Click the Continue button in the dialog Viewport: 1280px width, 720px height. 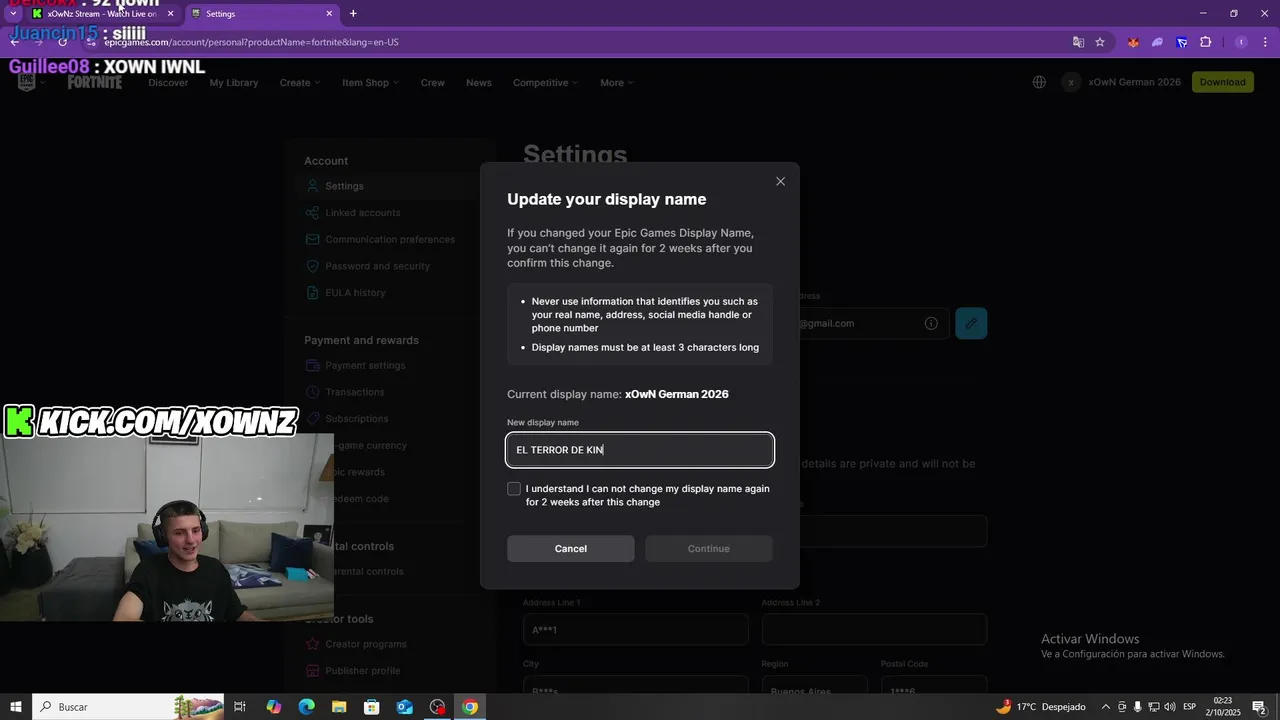click(709, 548)
